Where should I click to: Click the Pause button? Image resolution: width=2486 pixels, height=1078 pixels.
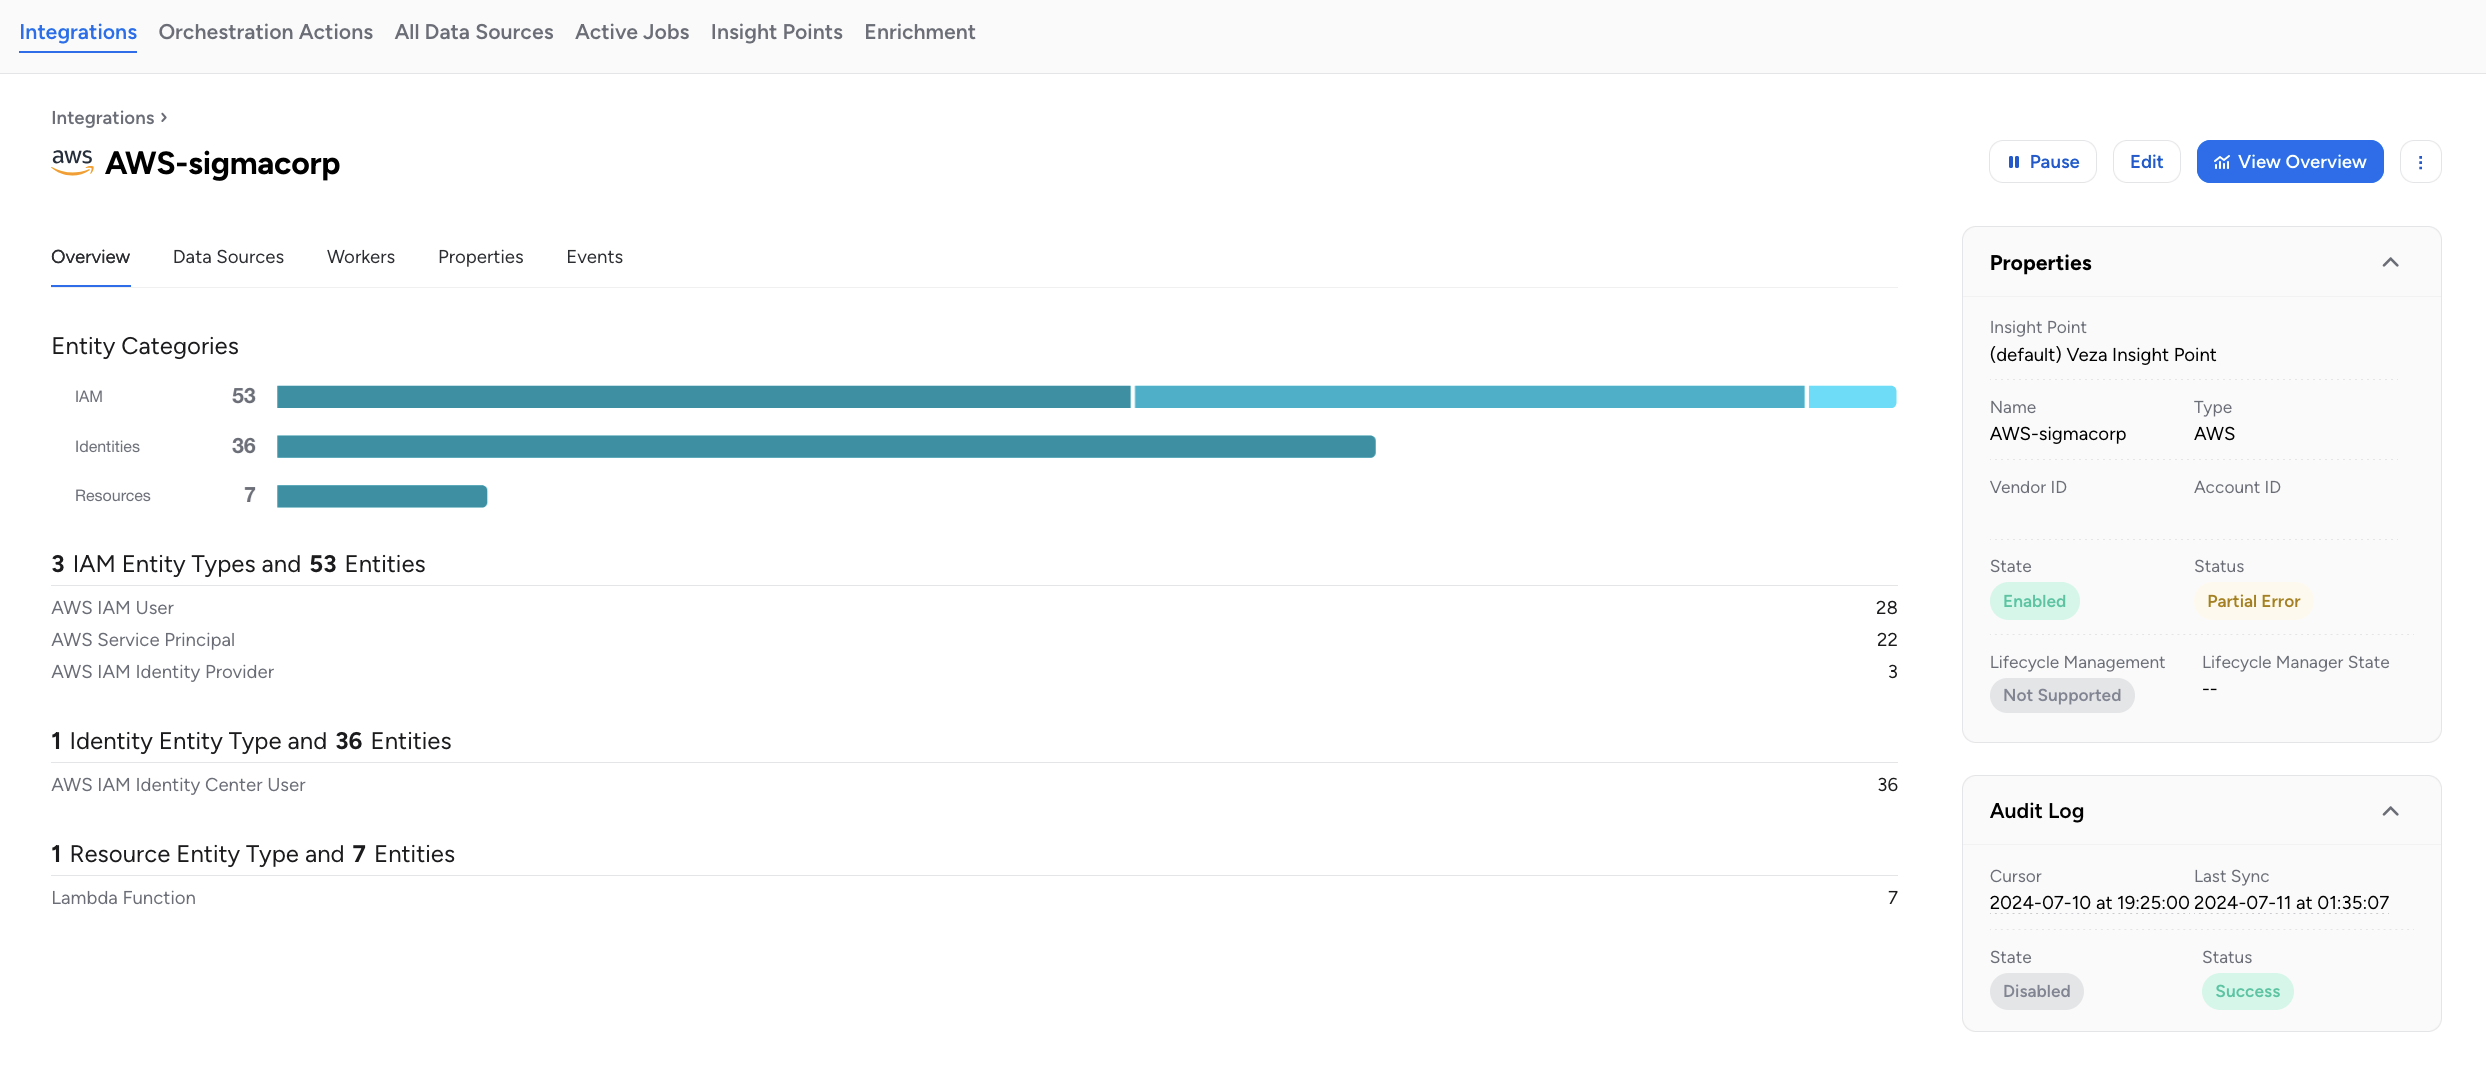[x=2043, y=162]
